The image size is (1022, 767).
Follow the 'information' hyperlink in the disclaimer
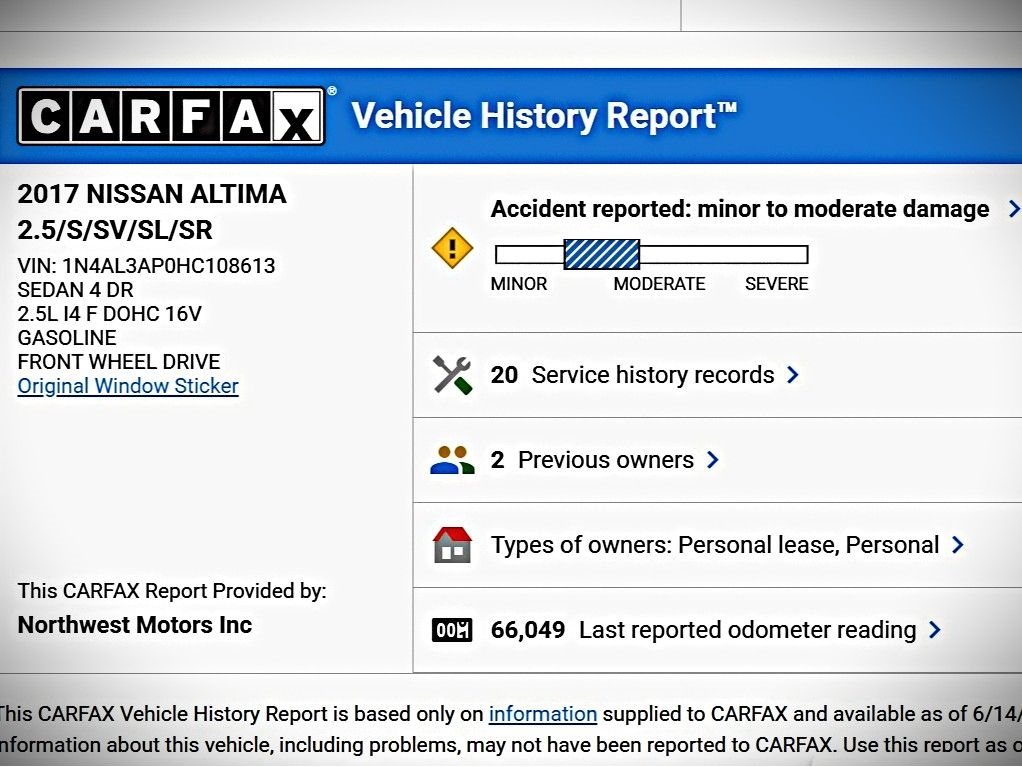point(542,714)
